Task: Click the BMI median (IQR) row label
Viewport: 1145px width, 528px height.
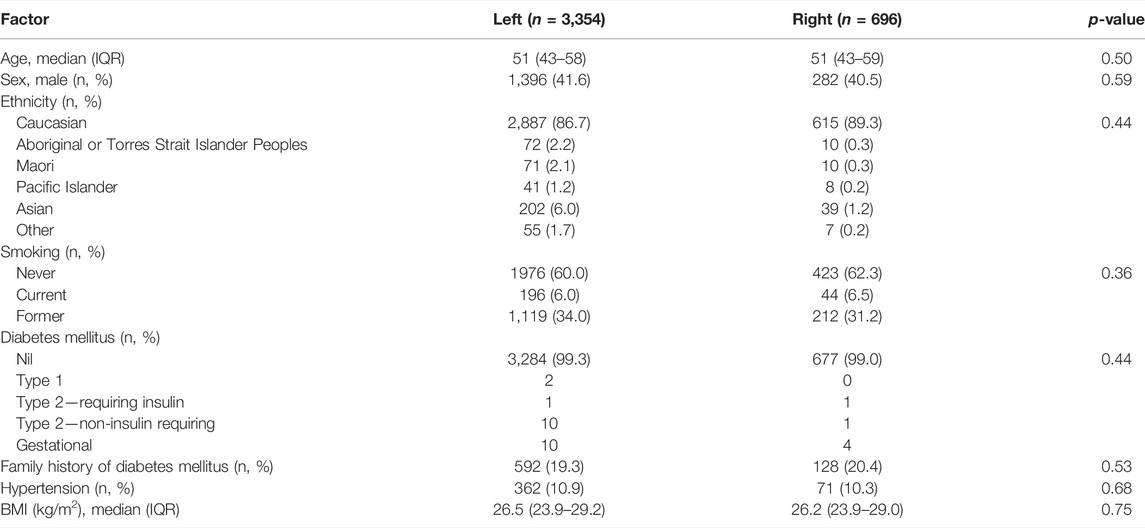Action: (89, 510)
